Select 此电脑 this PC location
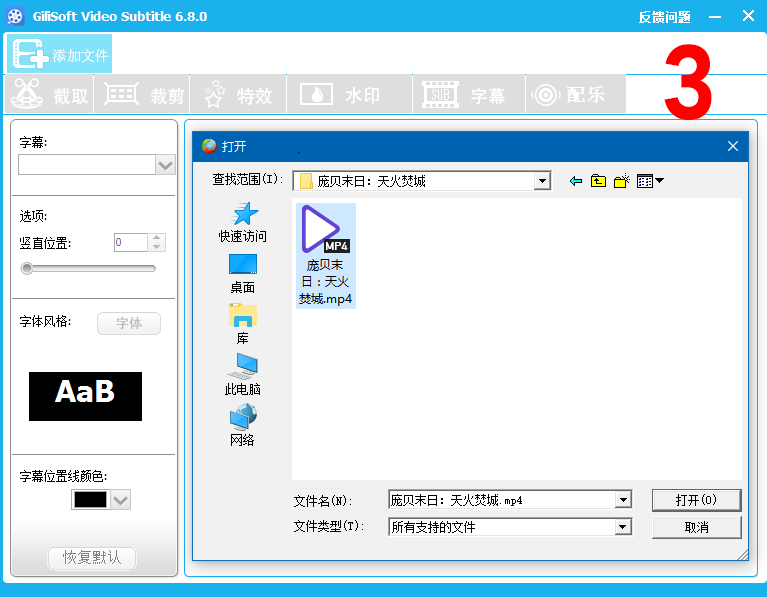 point(243,374)
